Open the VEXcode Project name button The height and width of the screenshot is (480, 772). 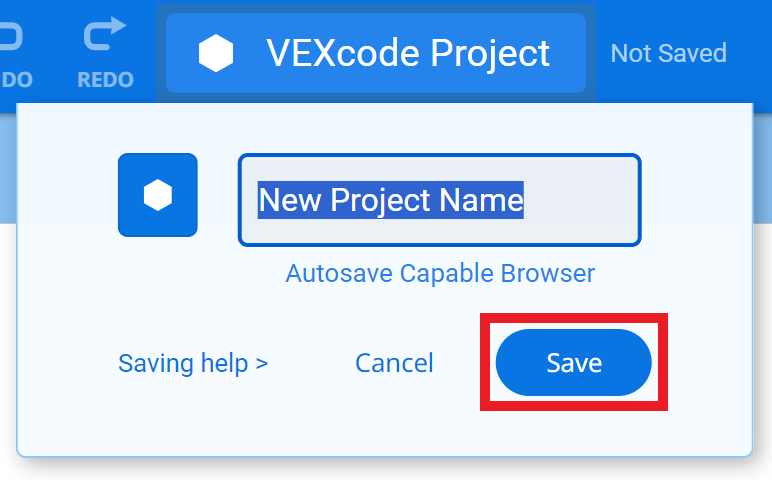[x=375, y=53]
